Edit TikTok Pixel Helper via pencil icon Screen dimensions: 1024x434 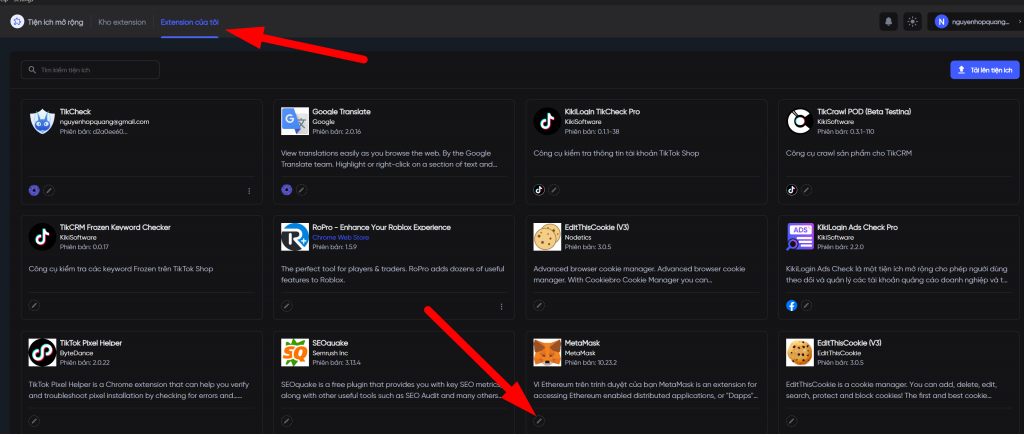[x=35, y=421]
